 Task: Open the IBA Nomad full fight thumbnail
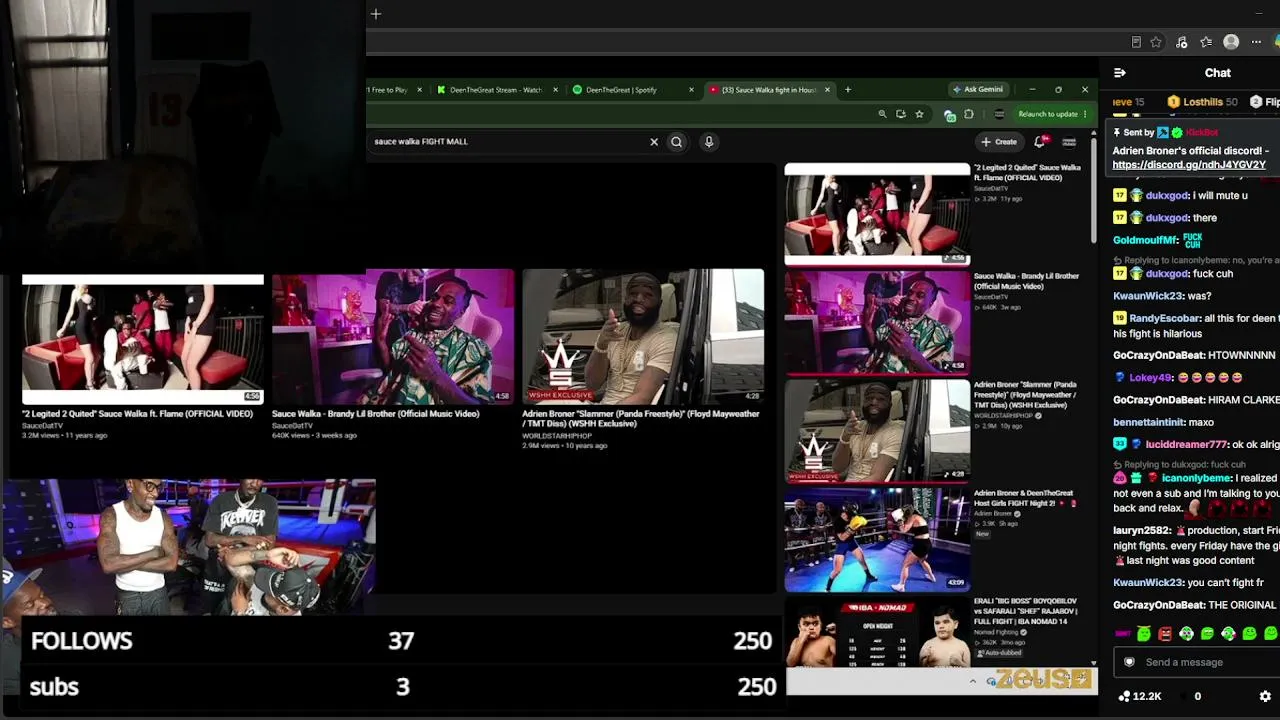(x=877, y=634)
